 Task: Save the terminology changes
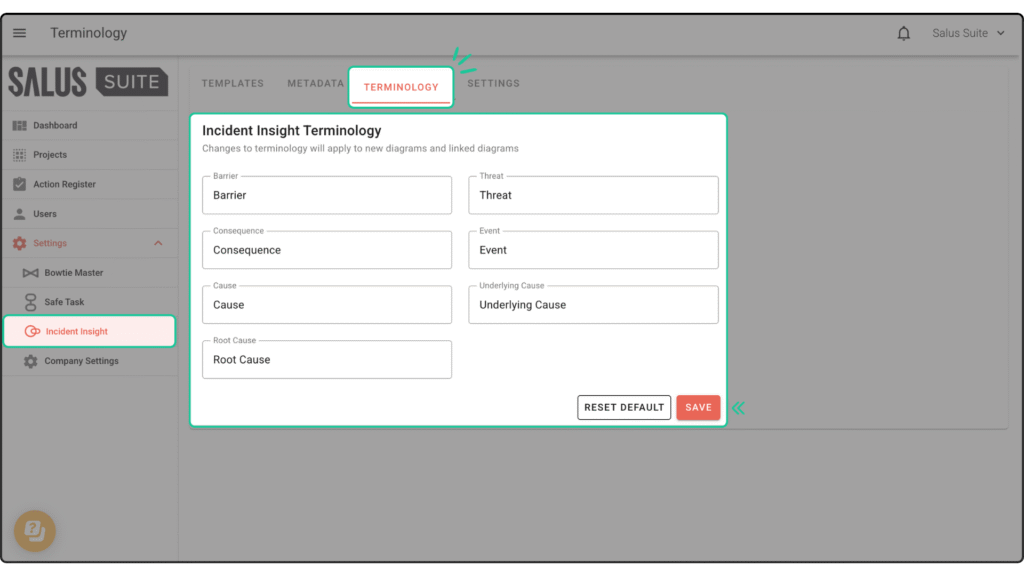click(x=698, y=407)
